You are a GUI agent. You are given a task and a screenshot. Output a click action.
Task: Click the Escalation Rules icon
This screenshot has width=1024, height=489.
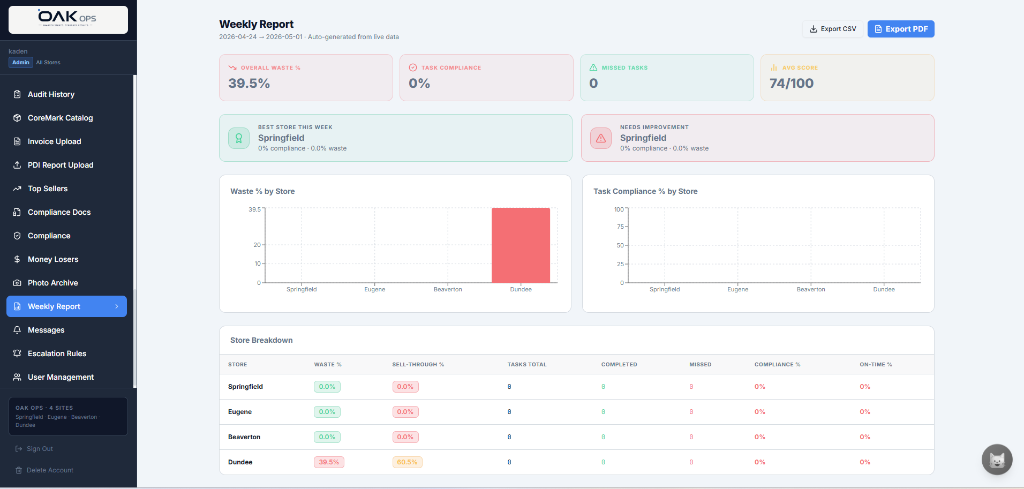coord(17,353)
